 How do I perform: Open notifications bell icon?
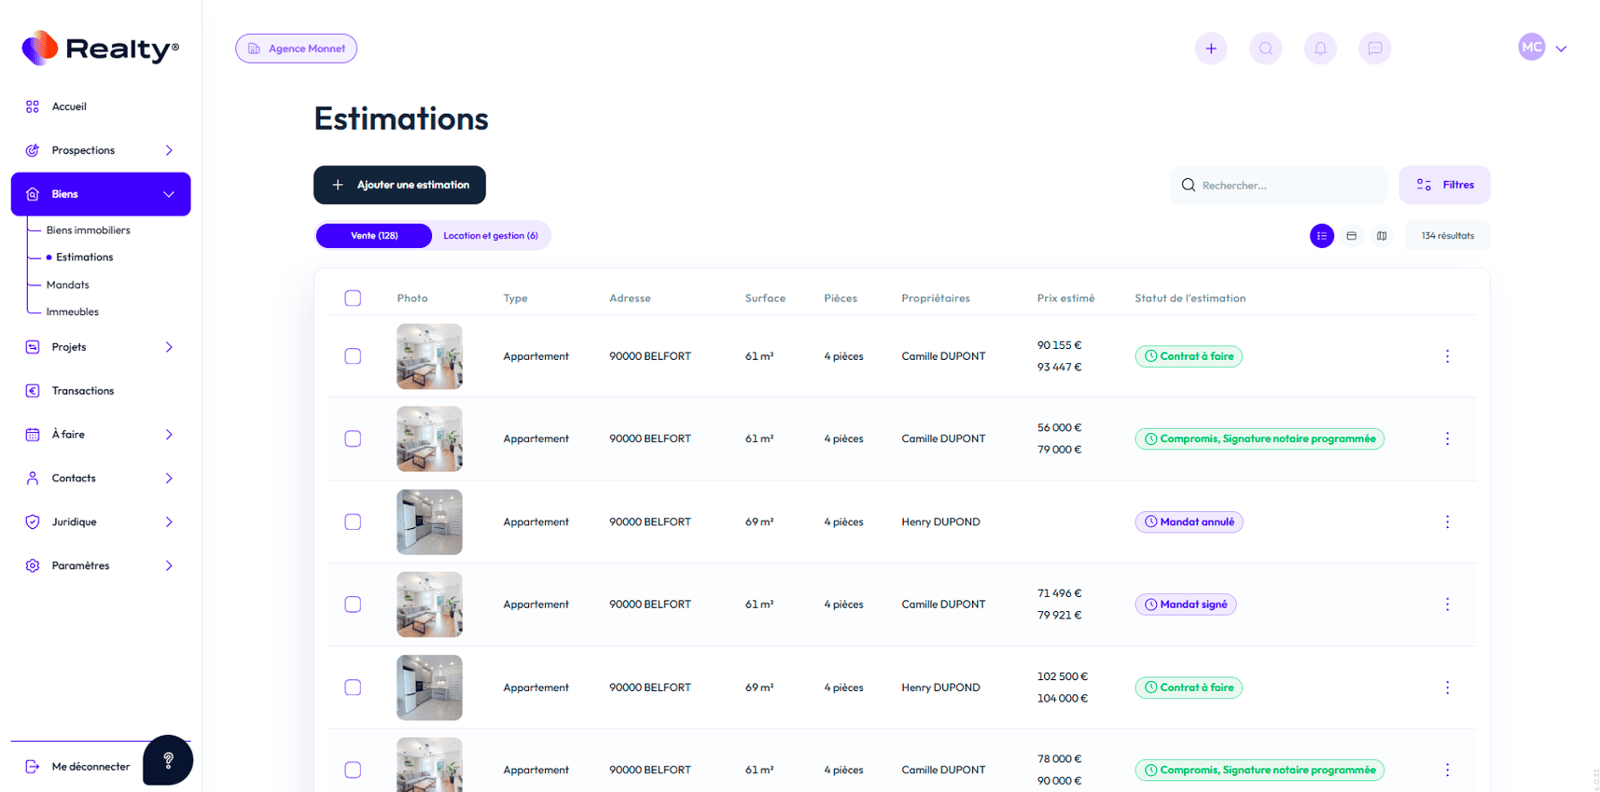point(1320,48)
